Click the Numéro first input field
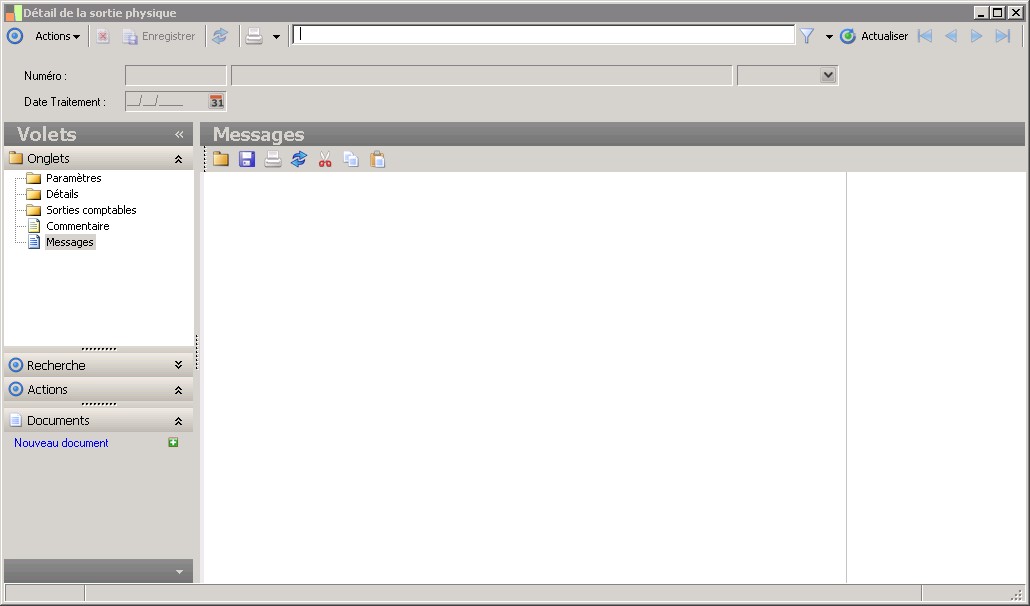Screen dimensions: 1030x606 175,76
